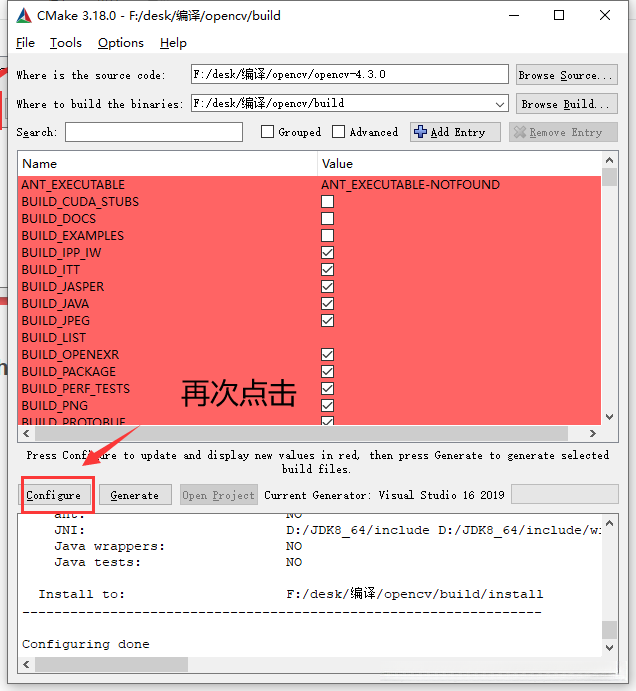Uncheck BUILD_OPENEXR checkbox
The width and height of the screenshot is (636, 691).
coord(327,354)
